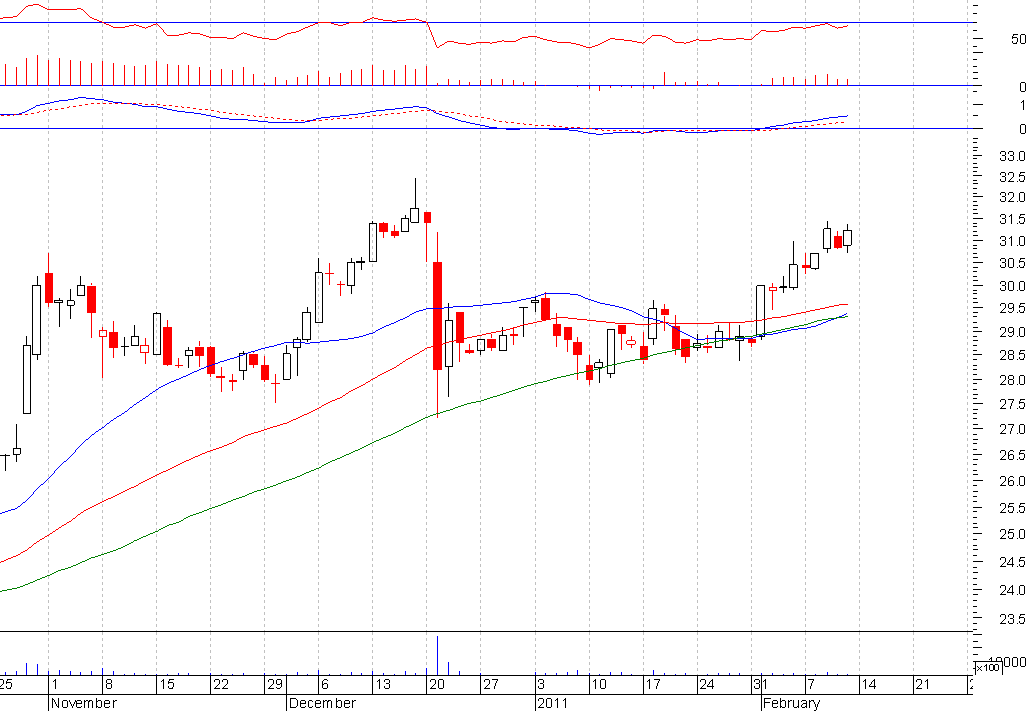Click date label 27 in December

click(491, 684)
